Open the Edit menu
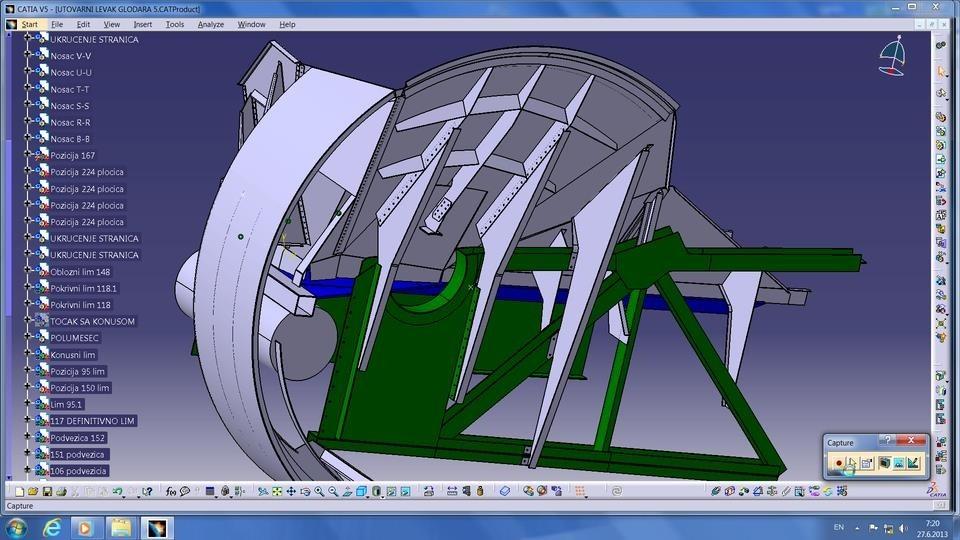This screenshot has height=540, width=960. (83, 24)
